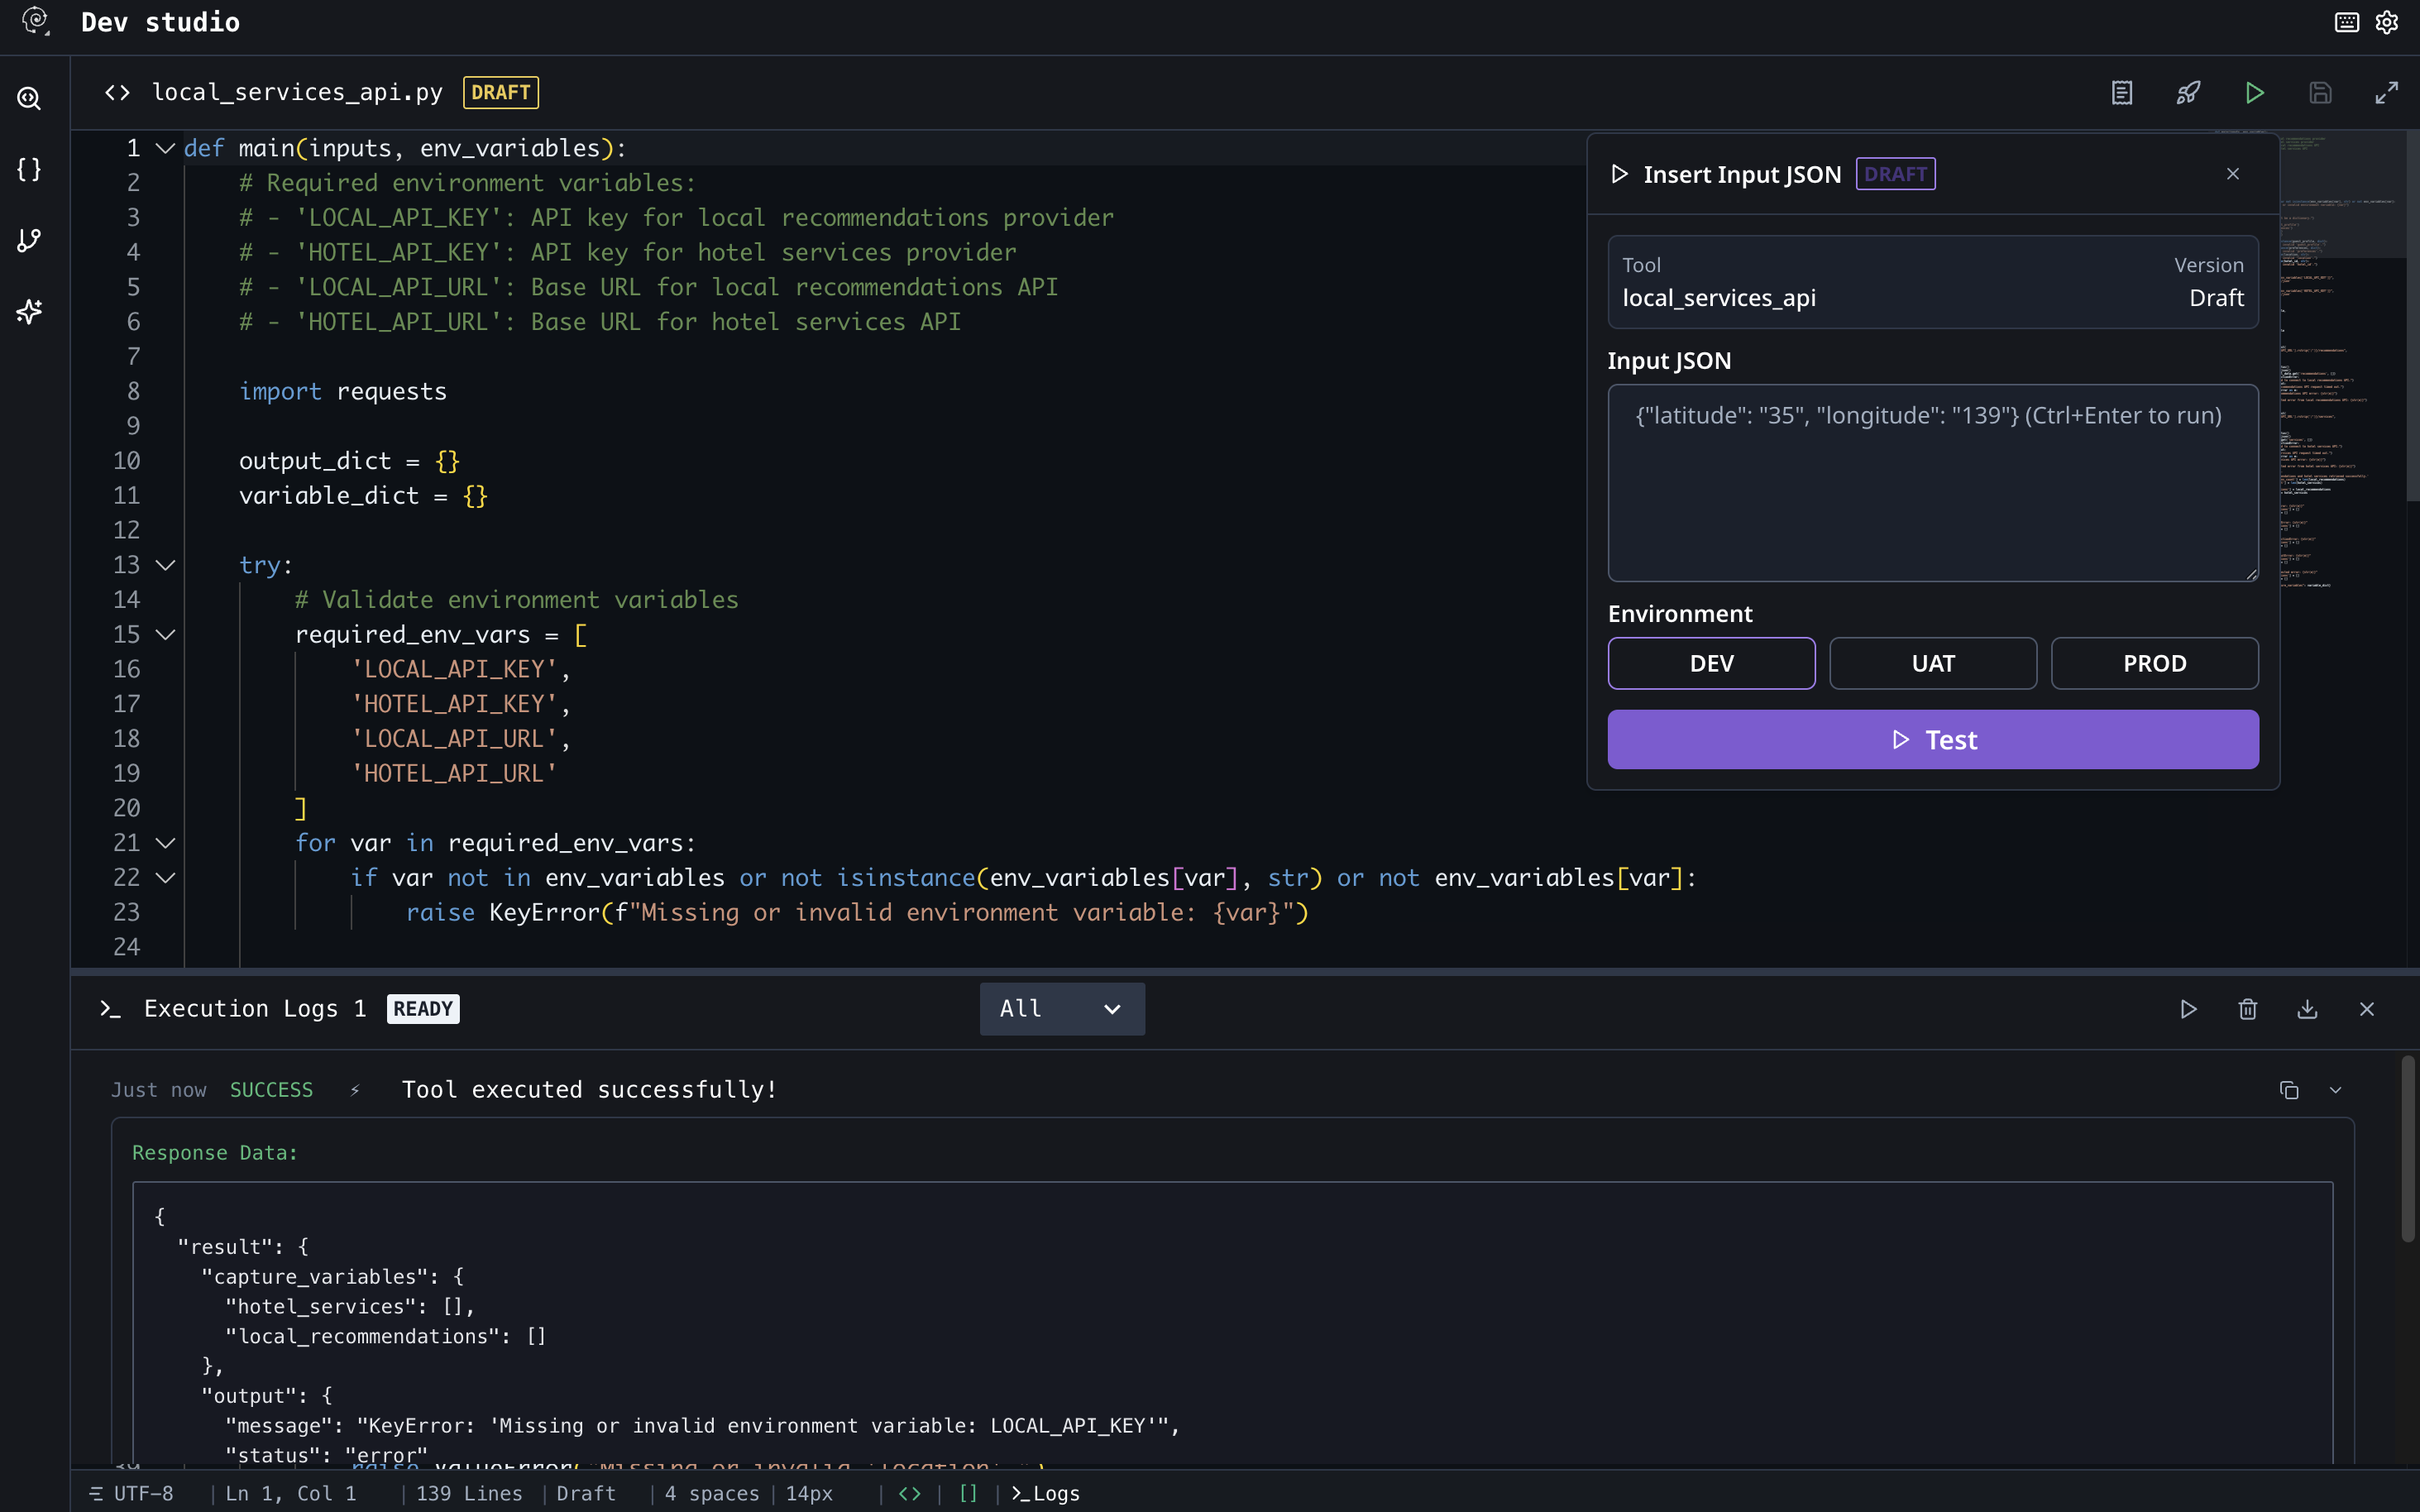The image size is (2420, 1512).
Task: Download the execution logs
Action: 2307,1009
